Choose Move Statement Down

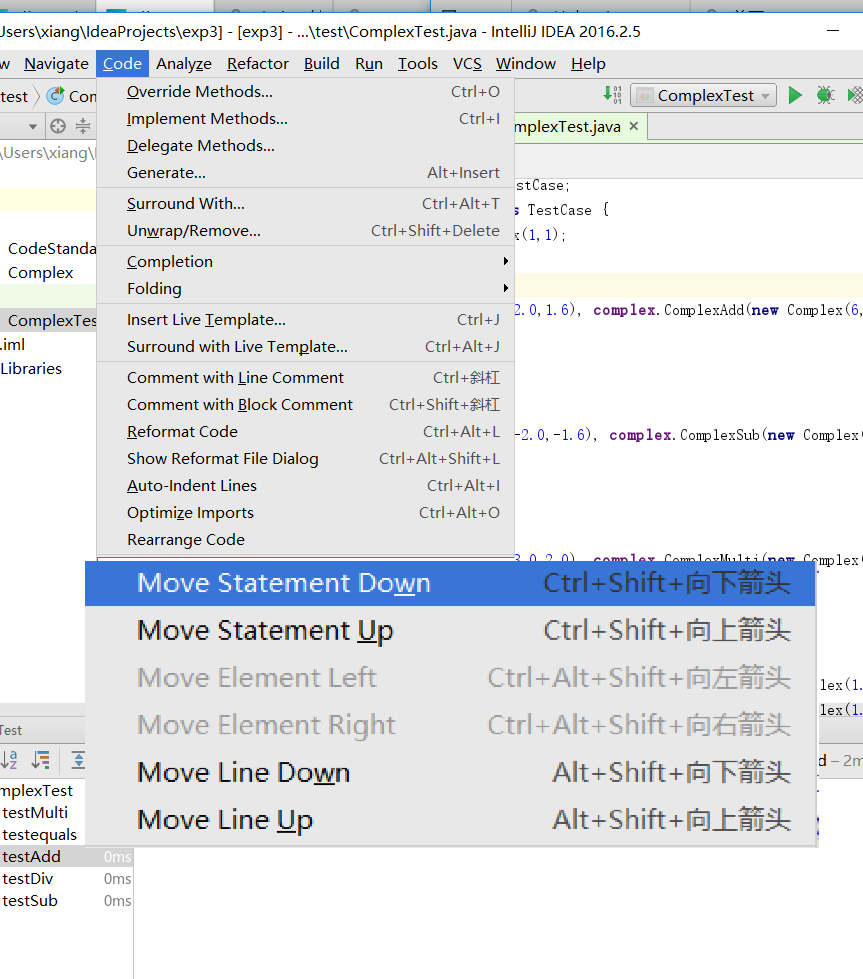click(x=450, y=583)
